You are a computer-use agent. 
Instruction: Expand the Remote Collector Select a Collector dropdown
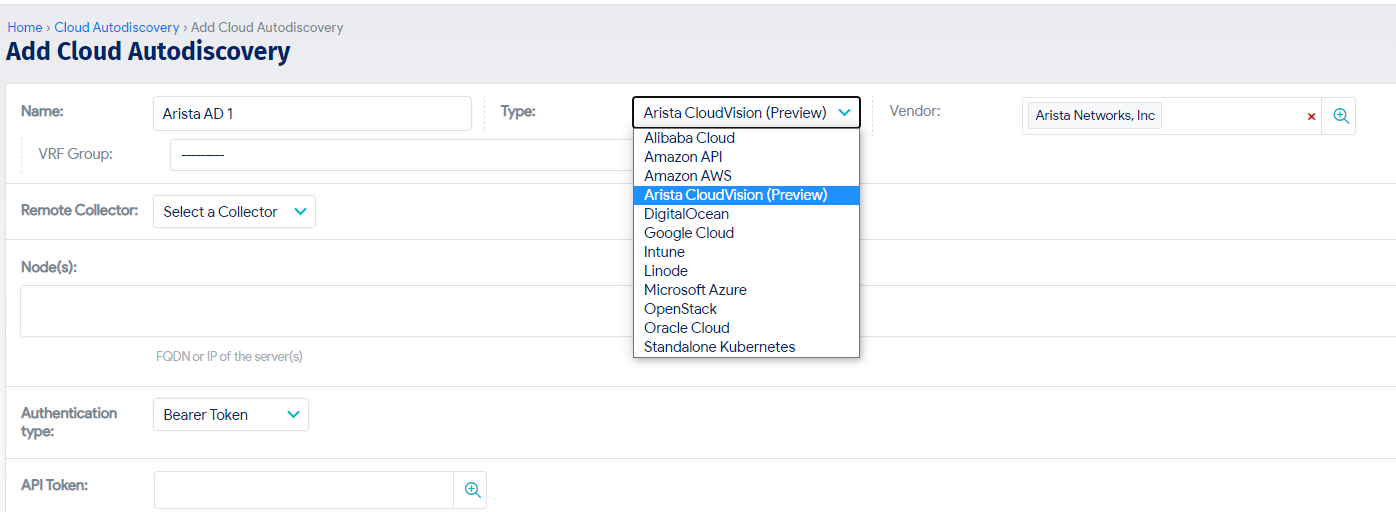(x=234, y=212)
